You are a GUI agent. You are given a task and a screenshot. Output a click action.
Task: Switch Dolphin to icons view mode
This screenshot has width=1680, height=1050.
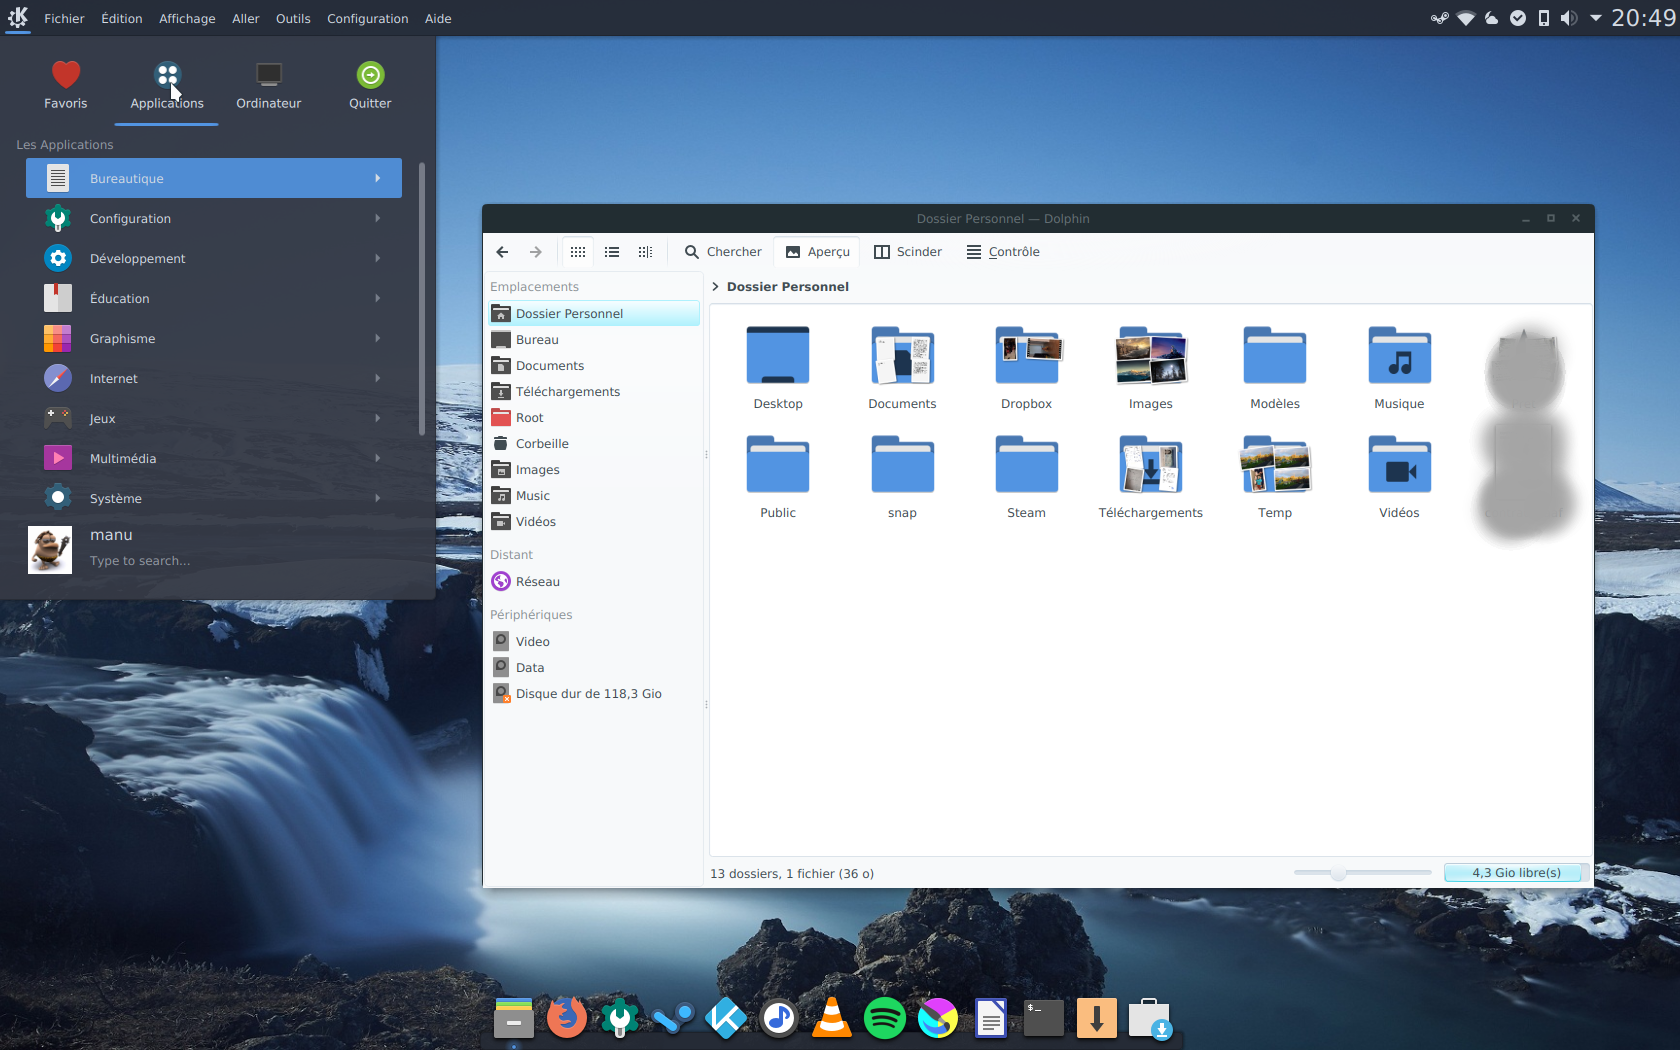(578, 252)
